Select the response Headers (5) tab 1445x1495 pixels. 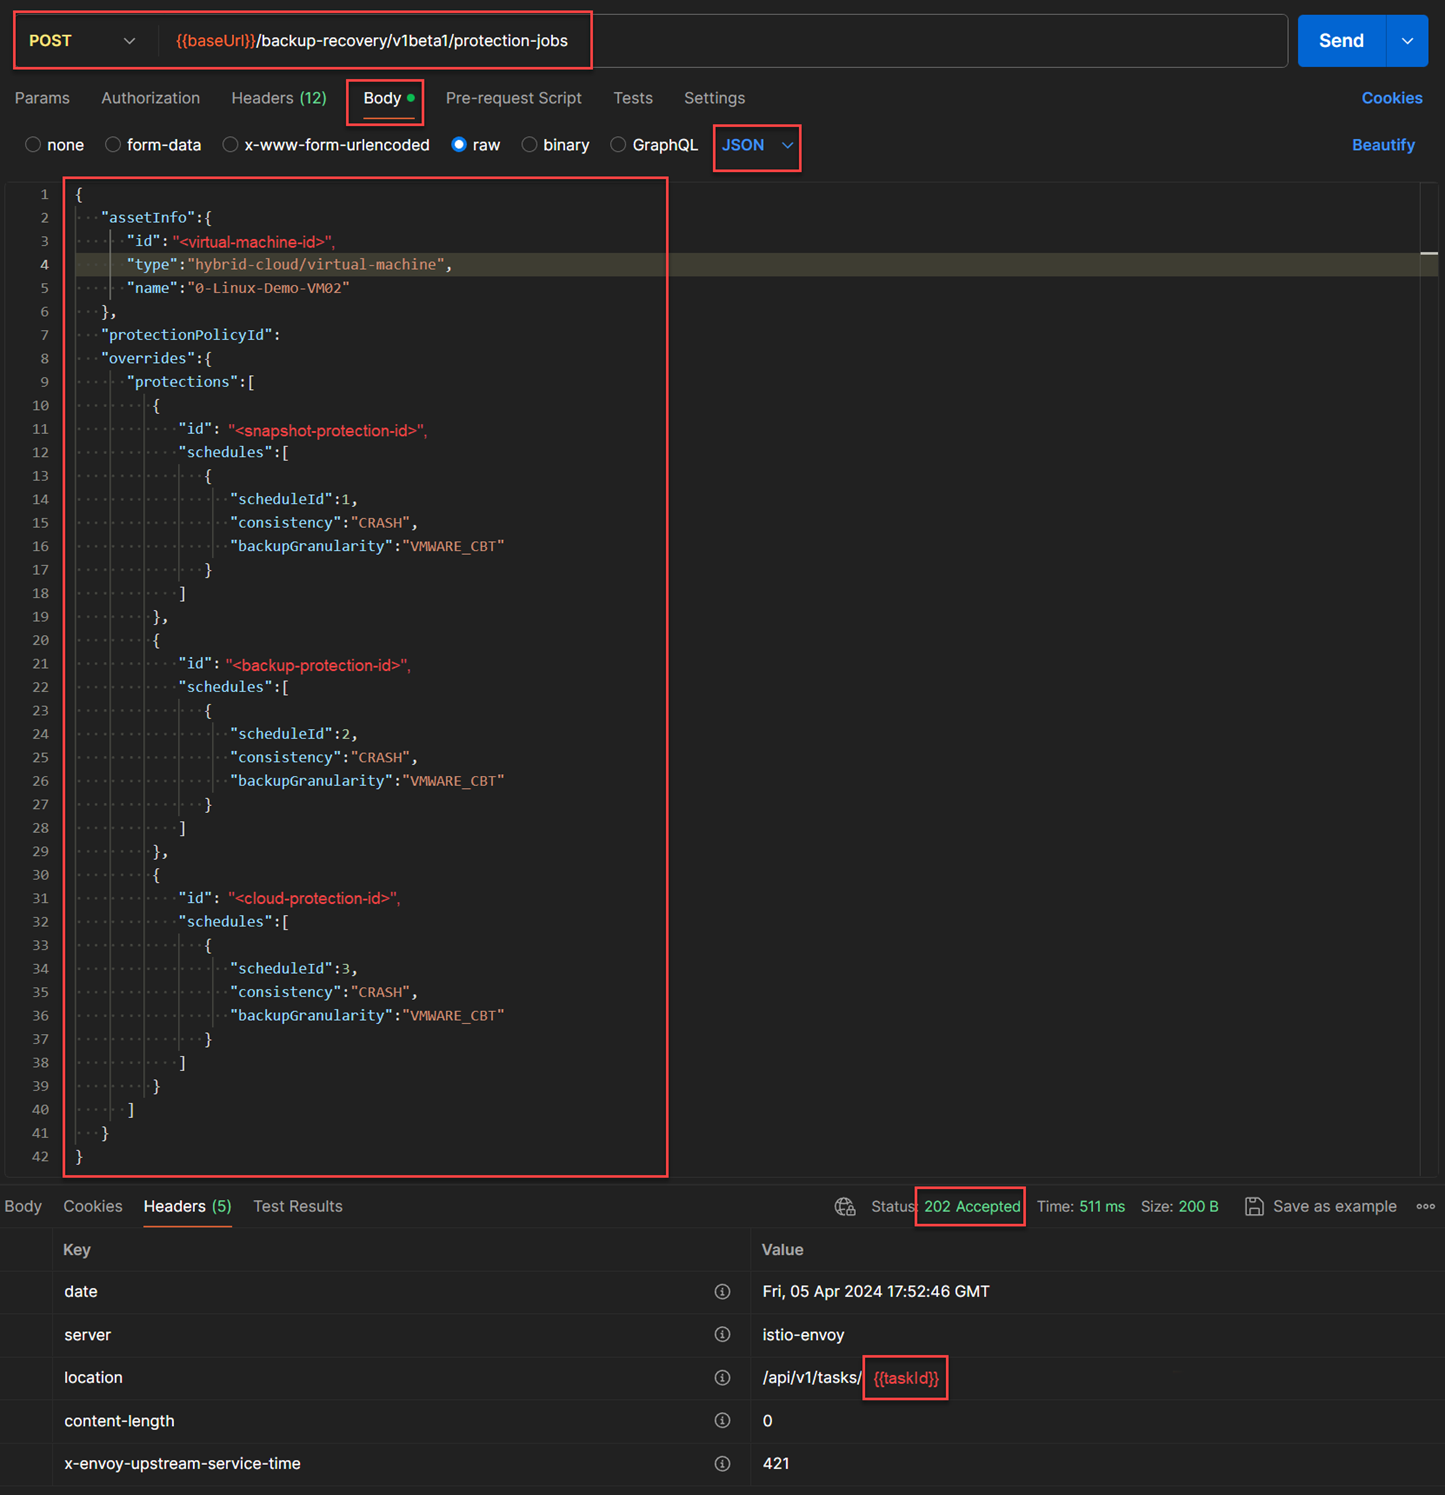pos(187,1207)
